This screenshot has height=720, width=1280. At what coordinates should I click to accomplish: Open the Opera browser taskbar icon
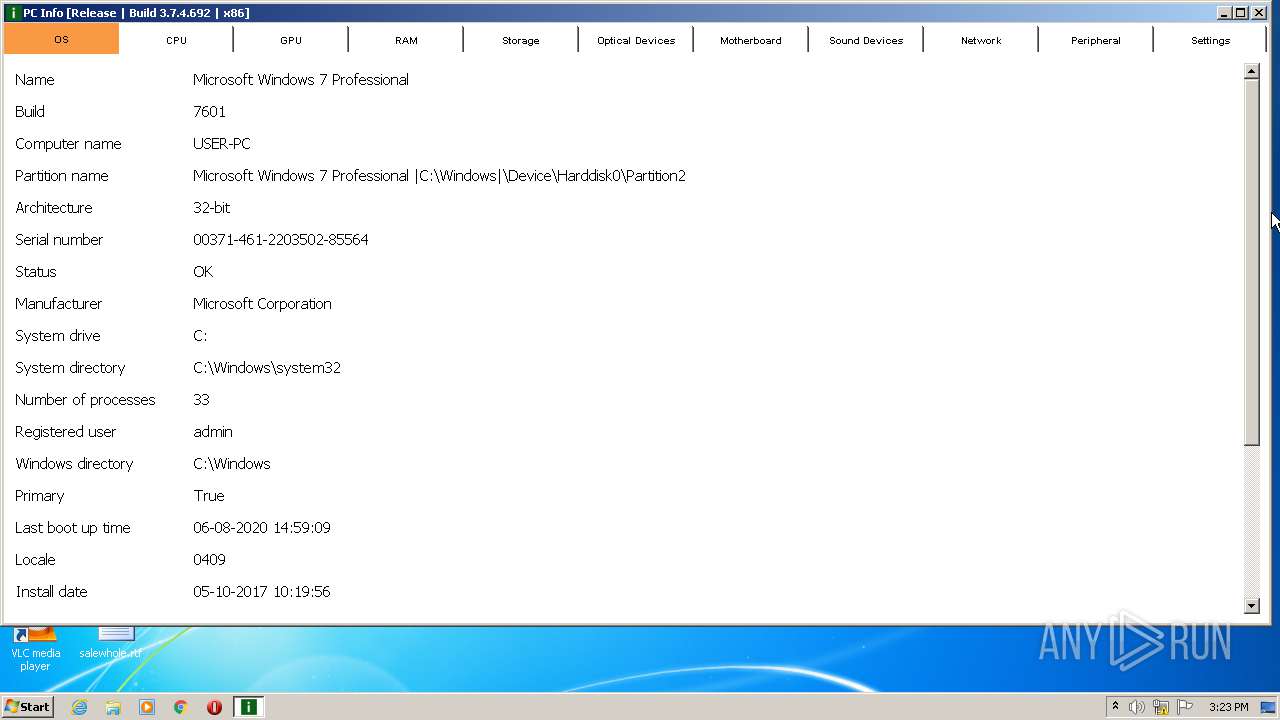[x=214, y=707]
